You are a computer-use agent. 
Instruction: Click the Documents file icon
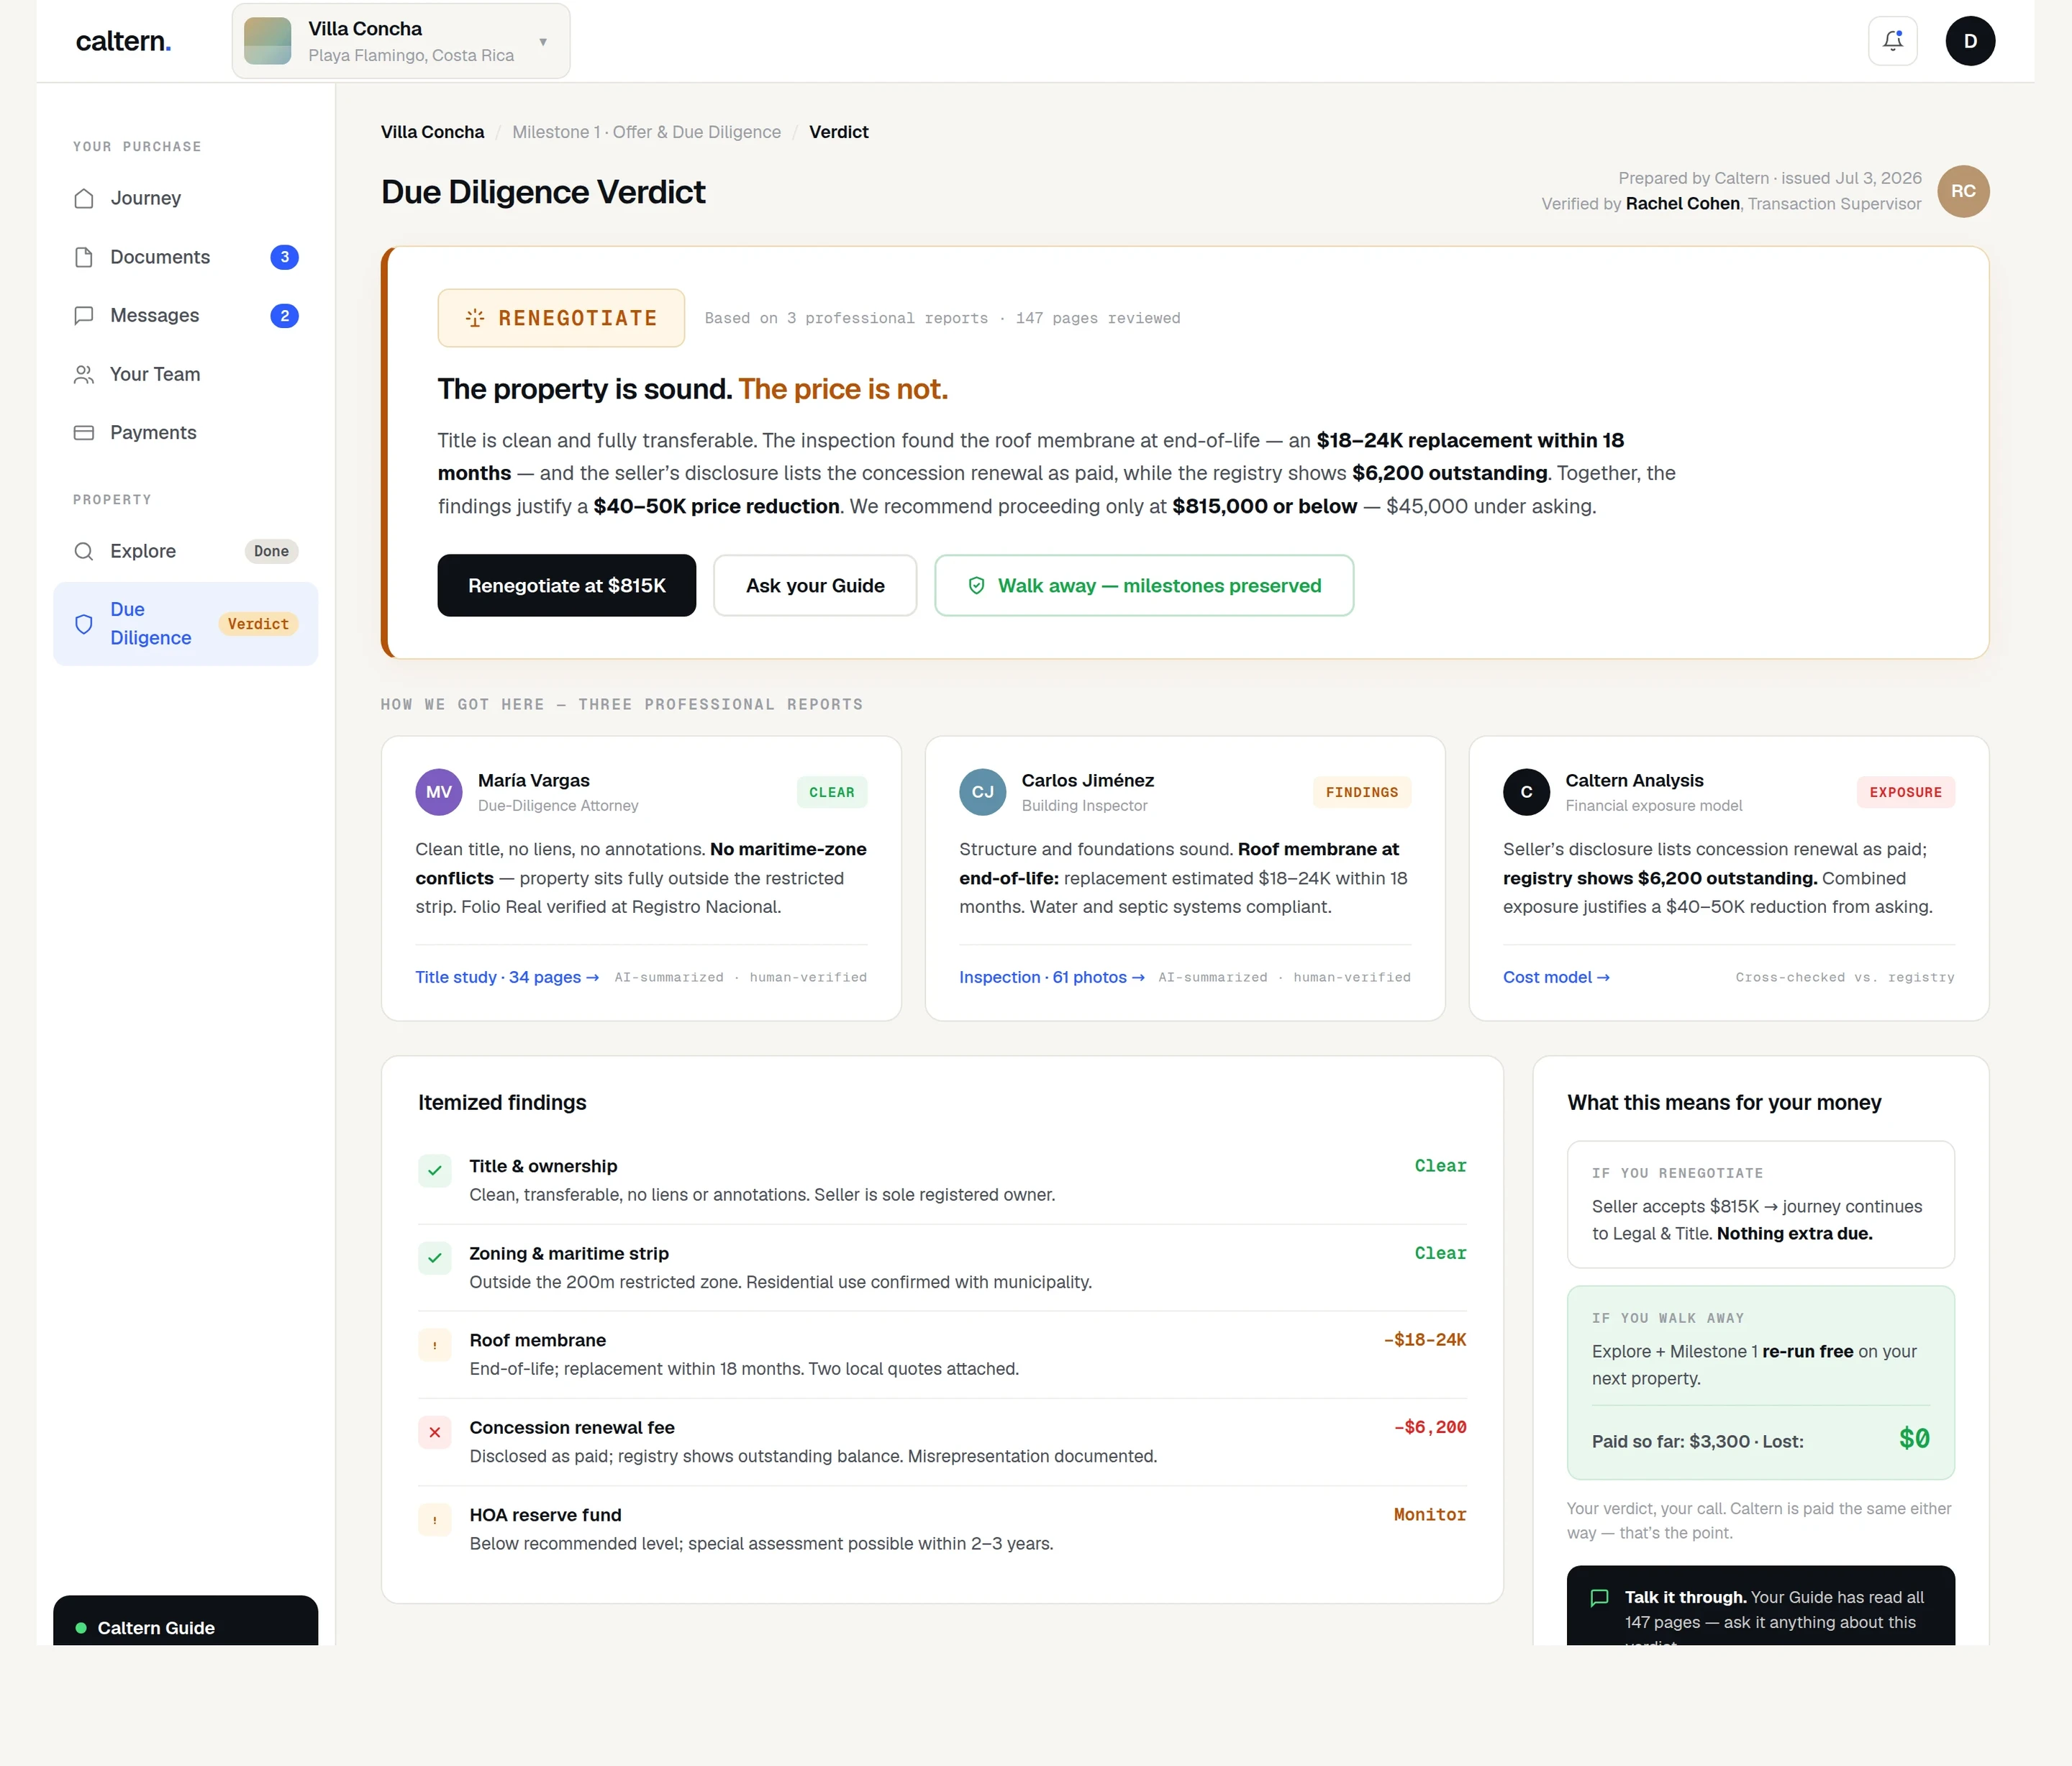pyautogui.click(x=84, y=257)
